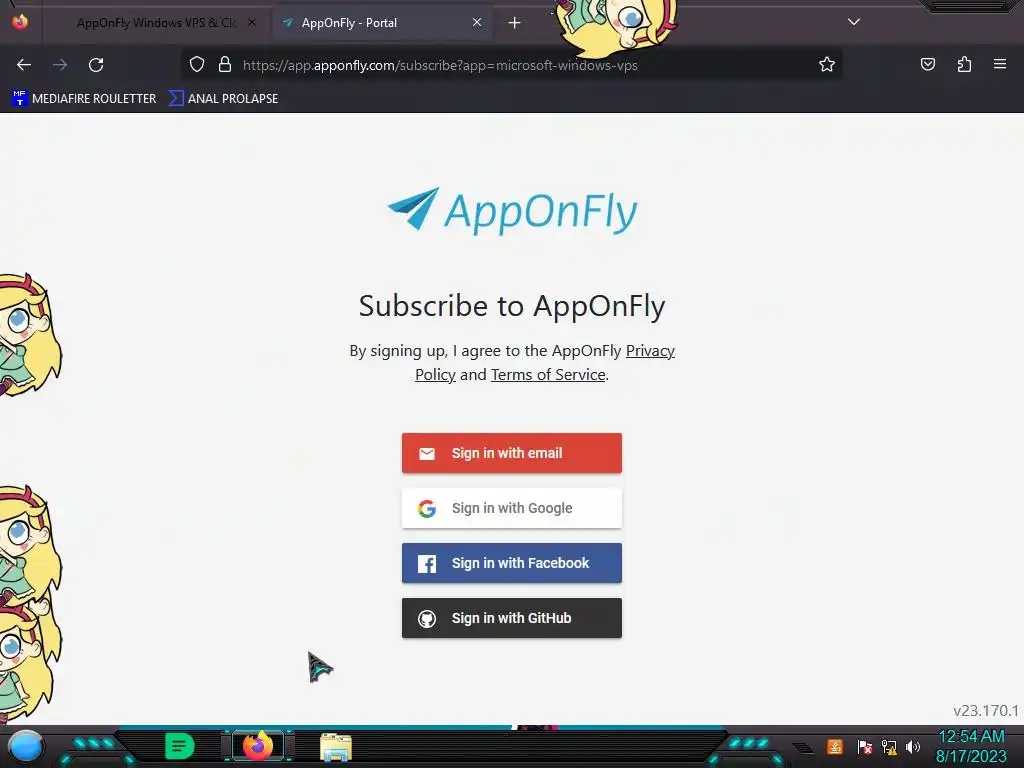Viewport: 1024px width, 768px height.
Task: View site security via padlock icon
Action: point(225,65)
